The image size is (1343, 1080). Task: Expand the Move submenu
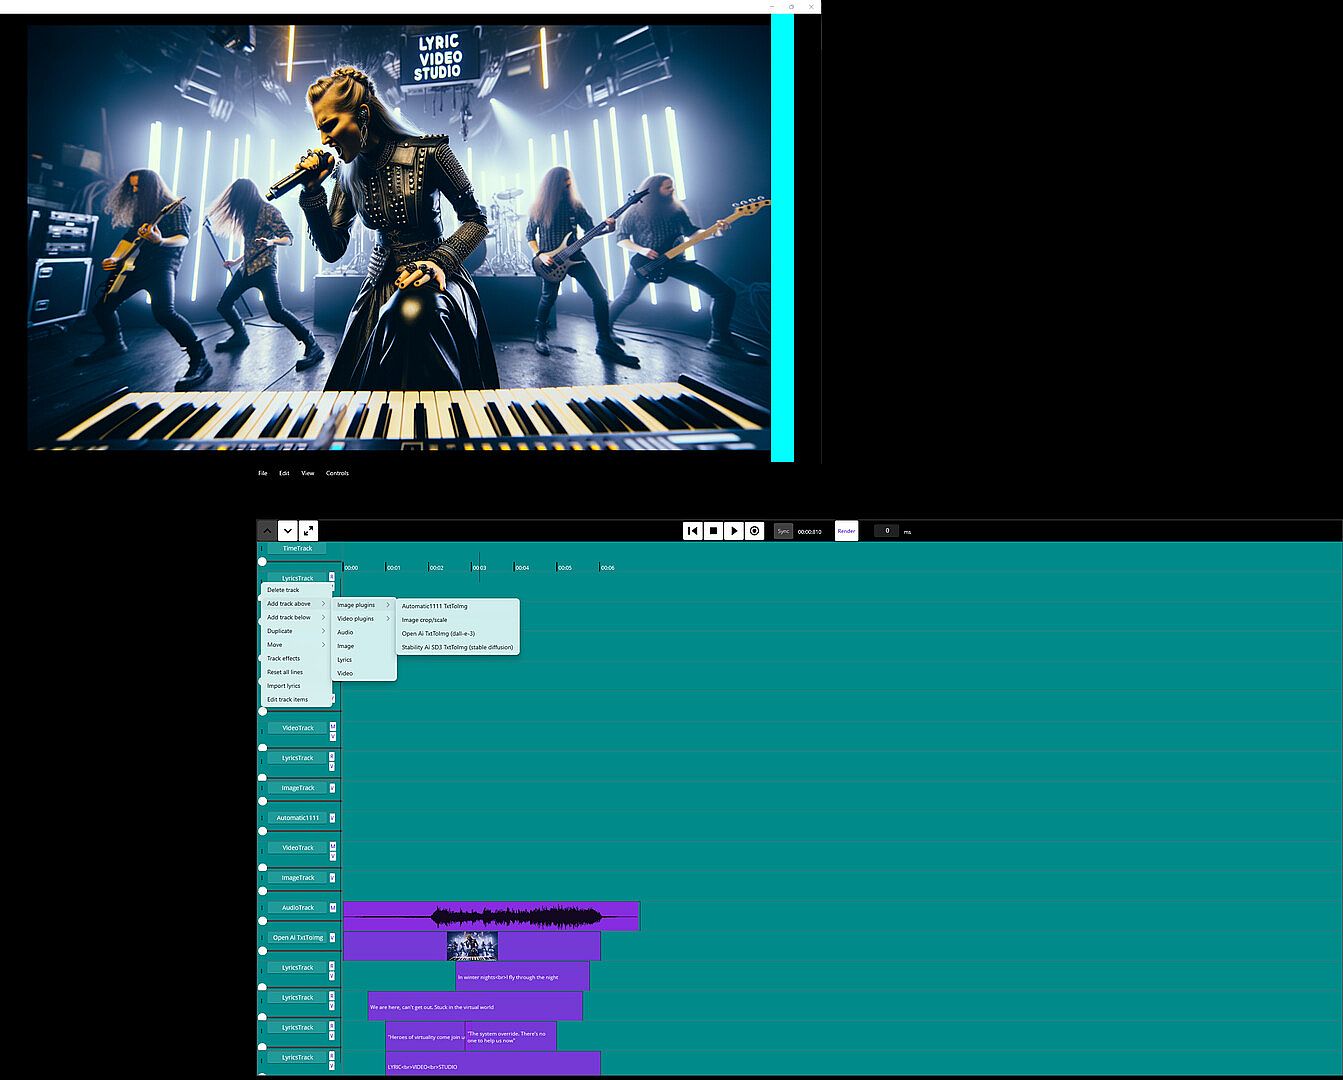[x=296, y=645]
